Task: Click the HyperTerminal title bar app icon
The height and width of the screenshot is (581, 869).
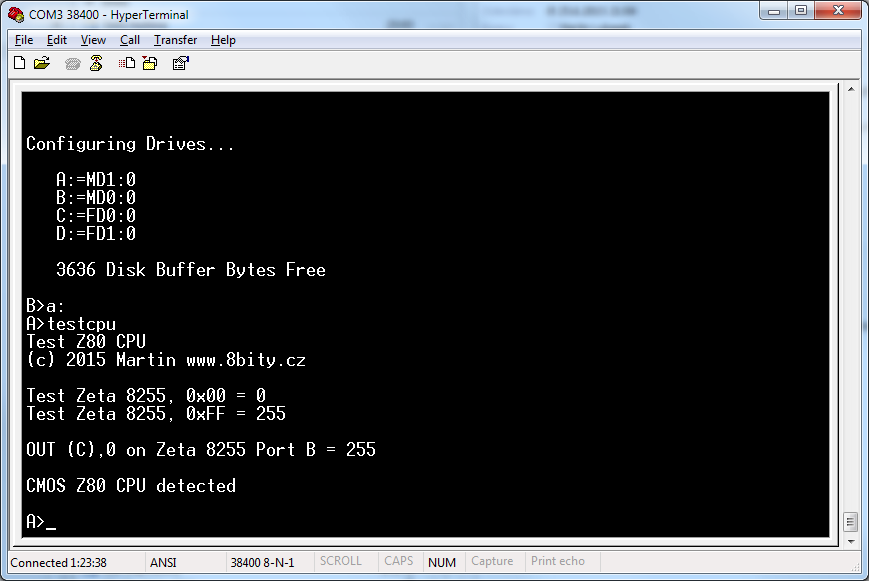Action: click(16, 14)
